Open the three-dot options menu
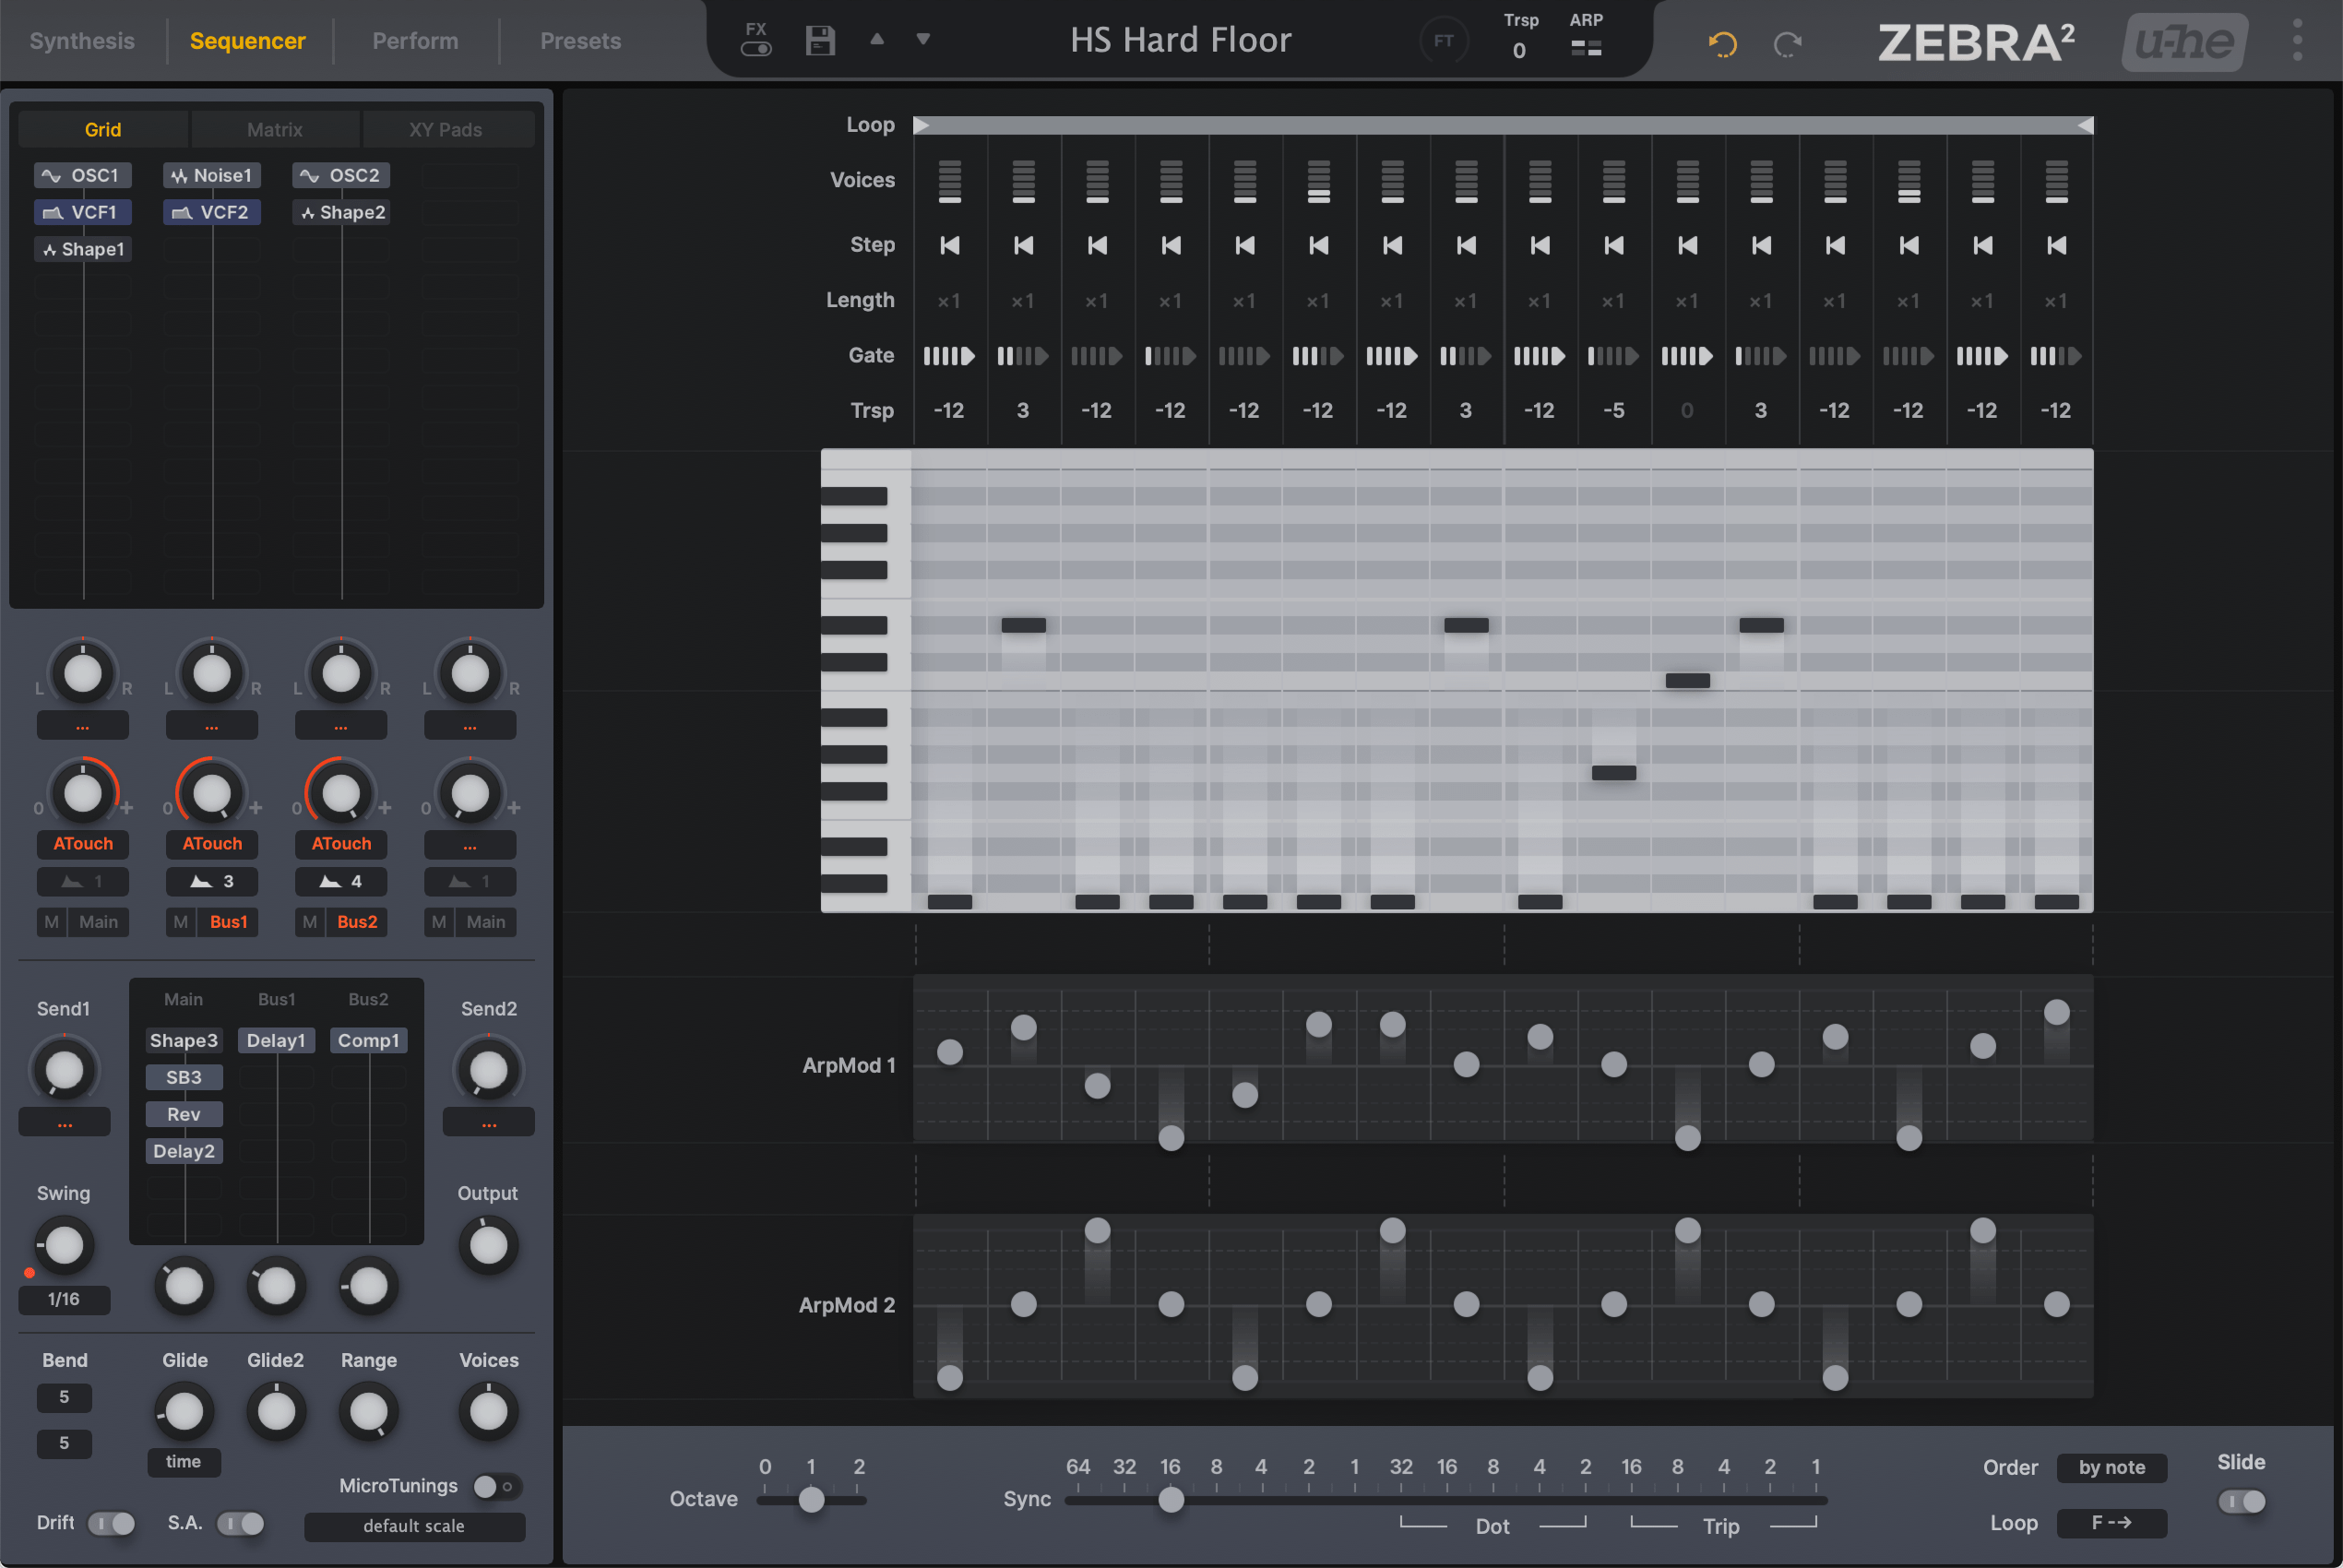 pos(2297,41)
